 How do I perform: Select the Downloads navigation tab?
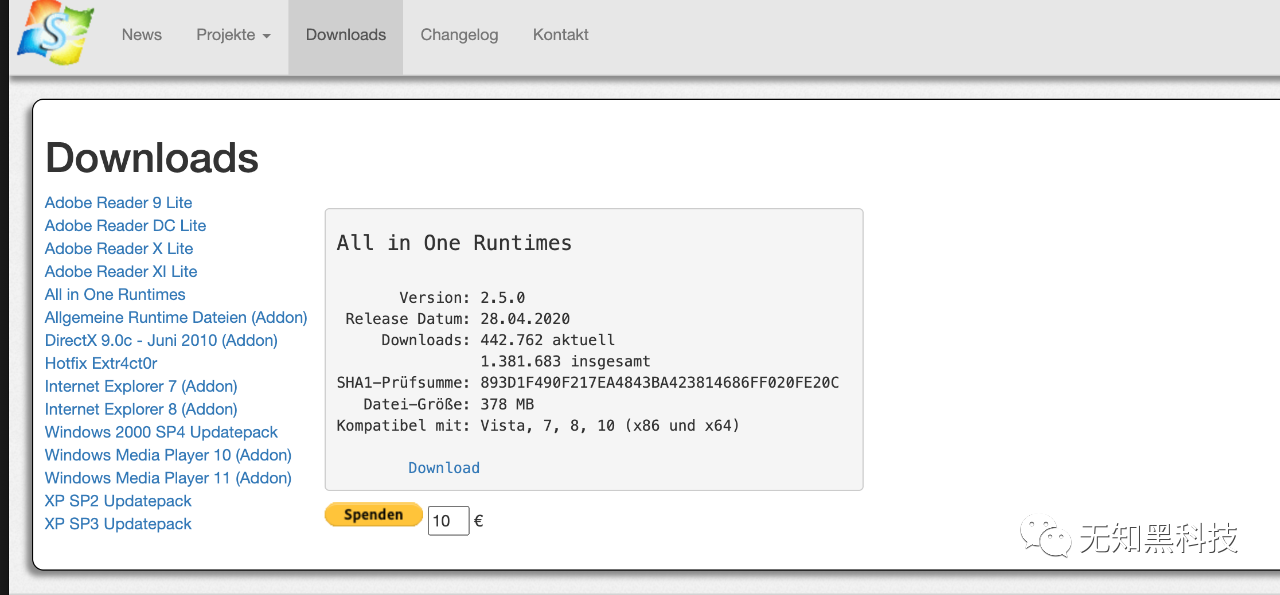point(346,35)
